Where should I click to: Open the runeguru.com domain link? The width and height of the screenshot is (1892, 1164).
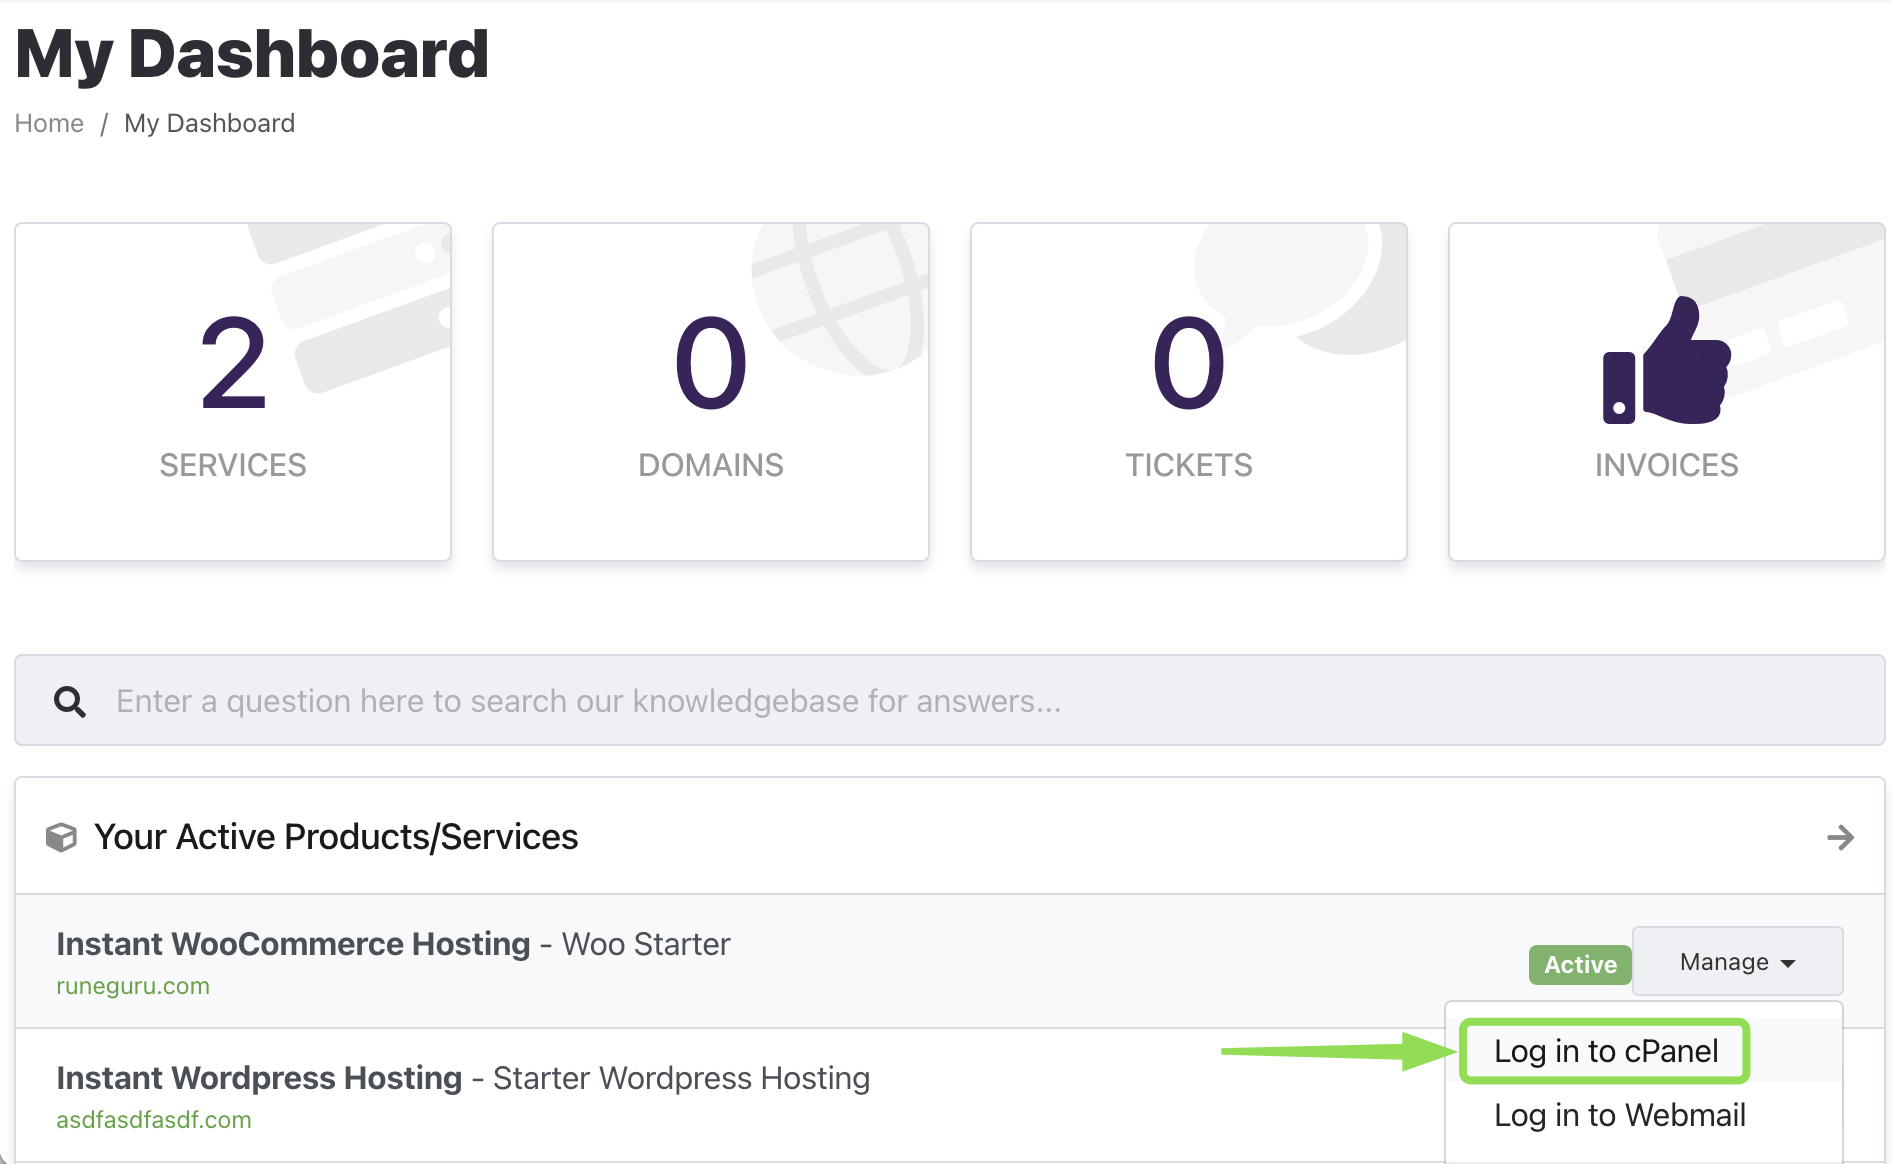pyautogui.click(x=133, y=986)
